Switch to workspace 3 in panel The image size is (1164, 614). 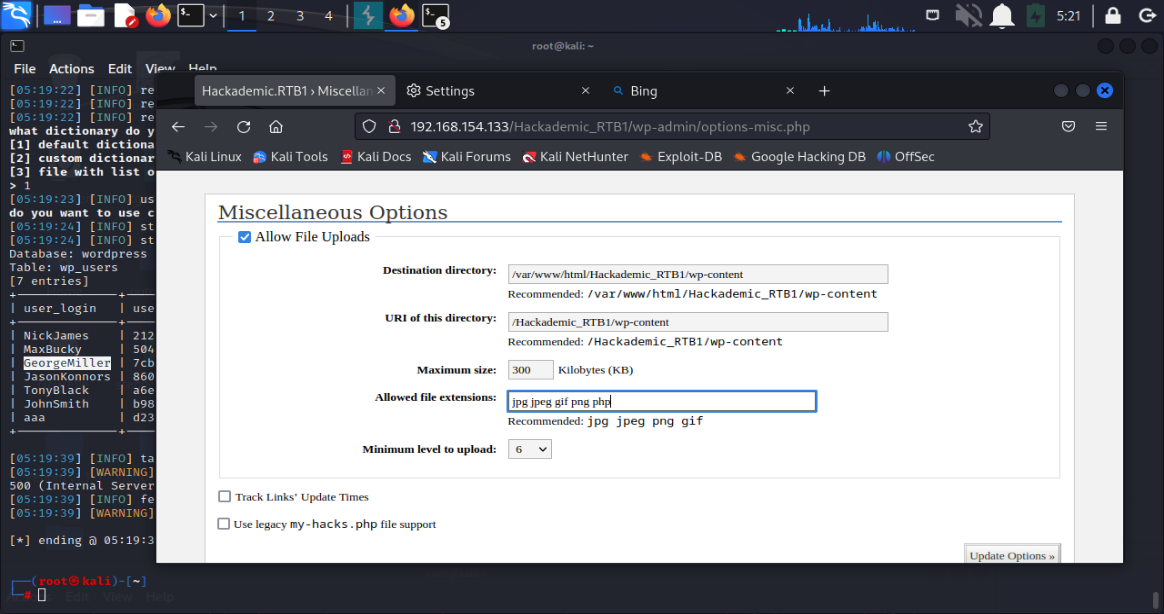click(x=300, y=16)
